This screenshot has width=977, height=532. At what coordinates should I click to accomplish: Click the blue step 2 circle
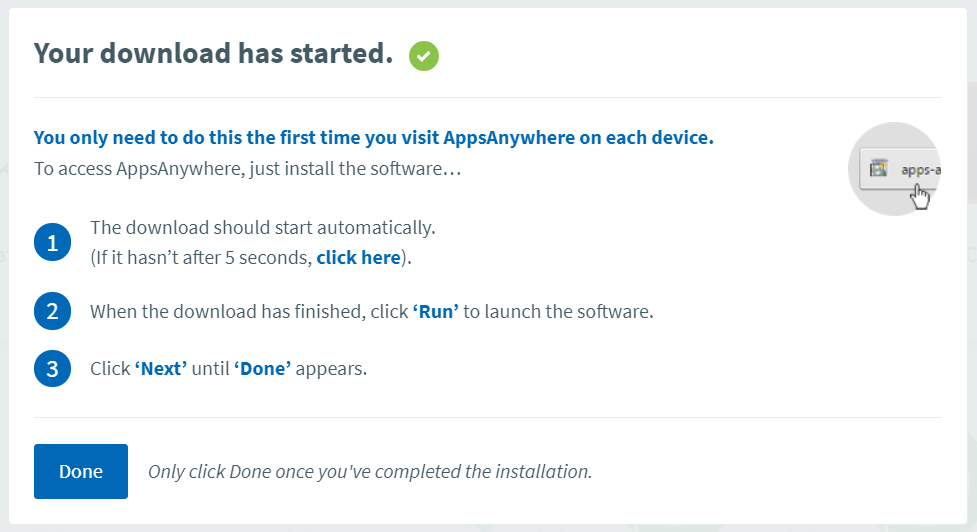coord(52,311)
